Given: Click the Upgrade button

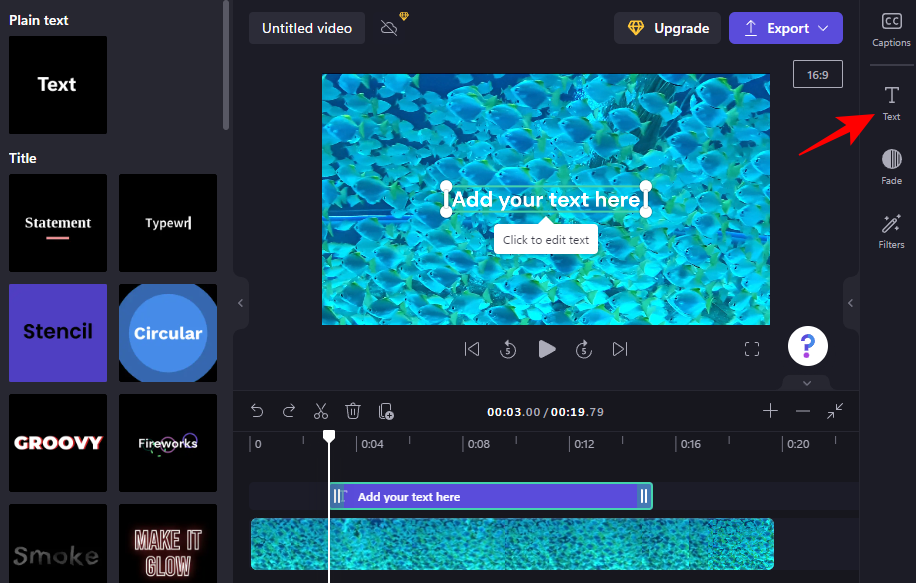Looking at the screenshot, I should point(668,28).
